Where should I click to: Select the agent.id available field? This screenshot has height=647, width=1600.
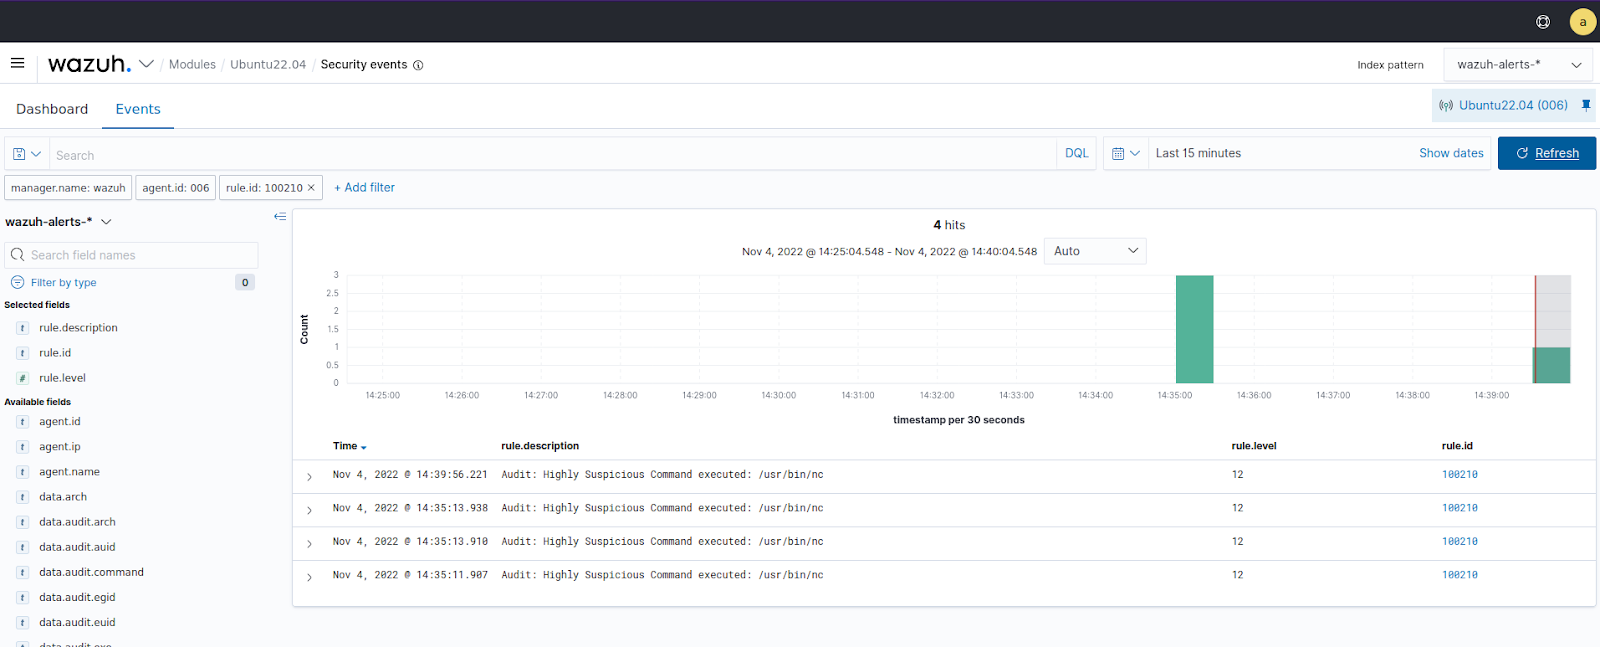60,422
